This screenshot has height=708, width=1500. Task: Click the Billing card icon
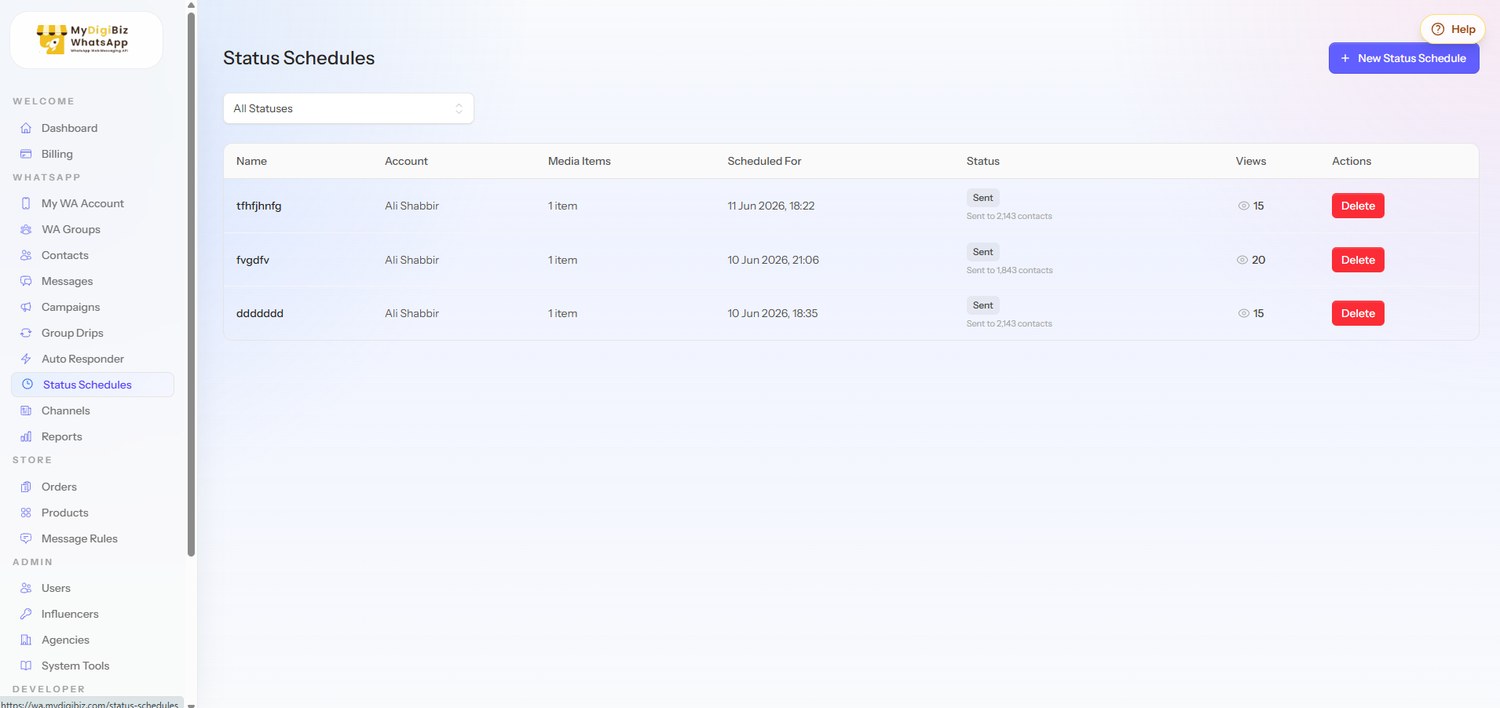coord(26,154)
